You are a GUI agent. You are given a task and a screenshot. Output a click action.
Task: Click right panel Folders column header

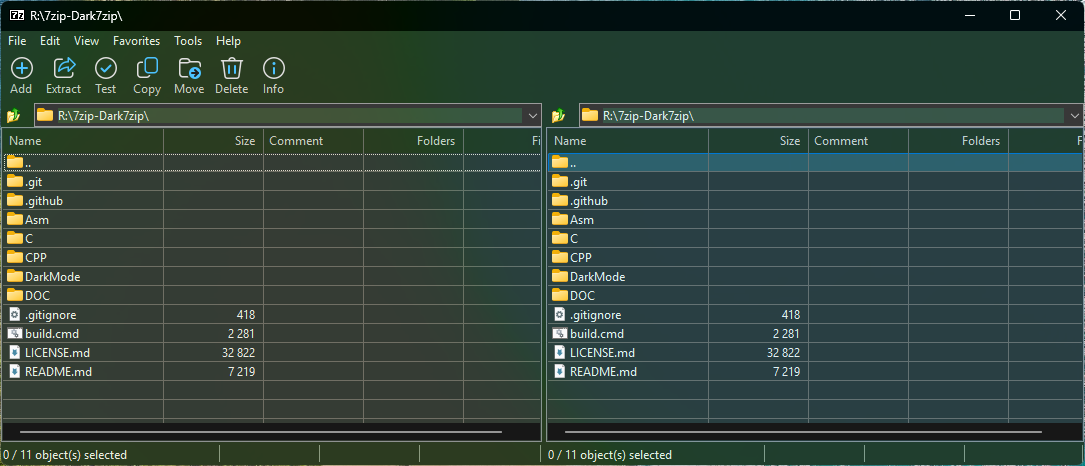(958, 141)
